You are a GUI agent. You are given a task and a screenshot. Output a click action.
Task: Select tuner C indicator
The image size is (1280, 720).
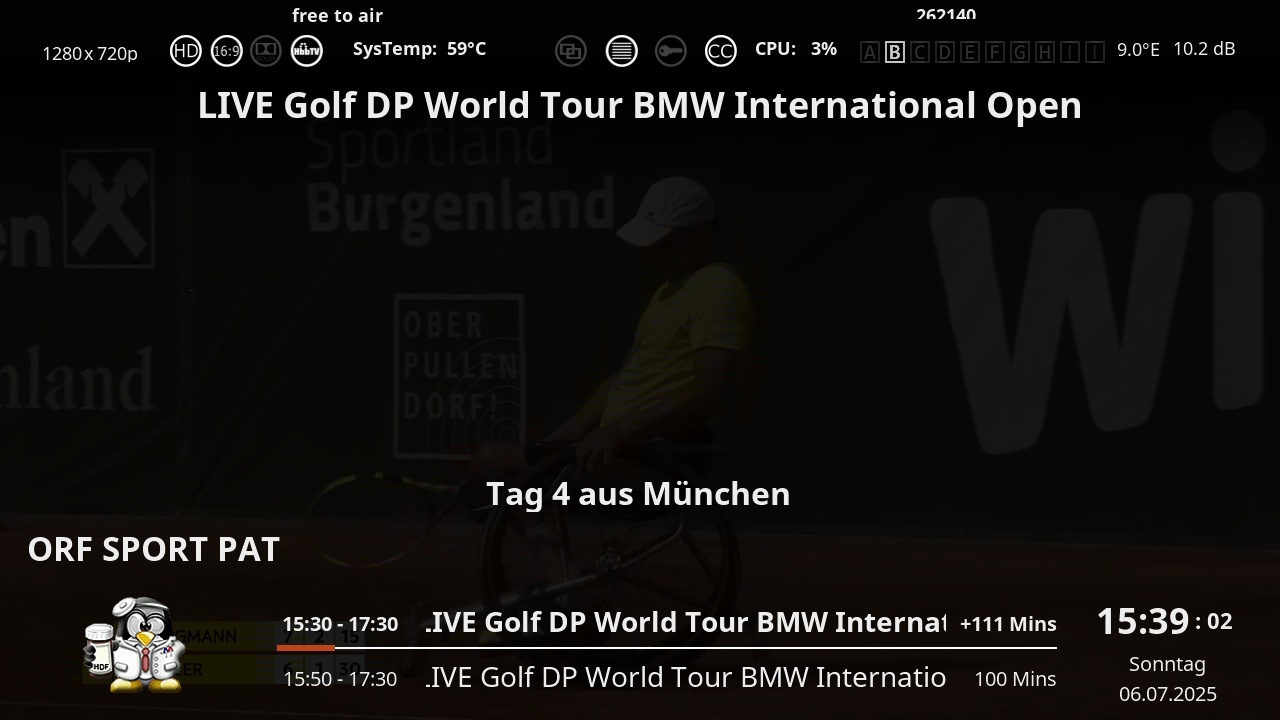coord(920,52)
